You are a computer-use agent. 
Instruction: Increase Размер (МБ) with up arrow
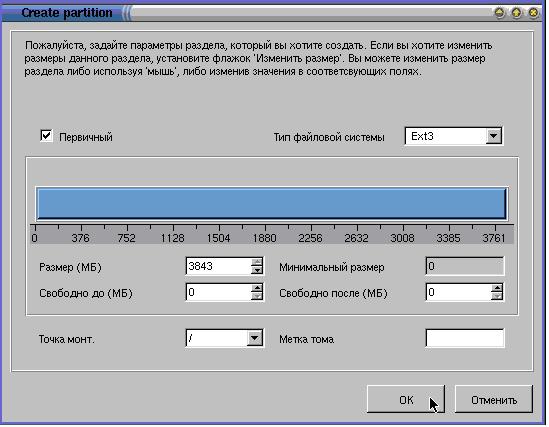click(257, 262)
